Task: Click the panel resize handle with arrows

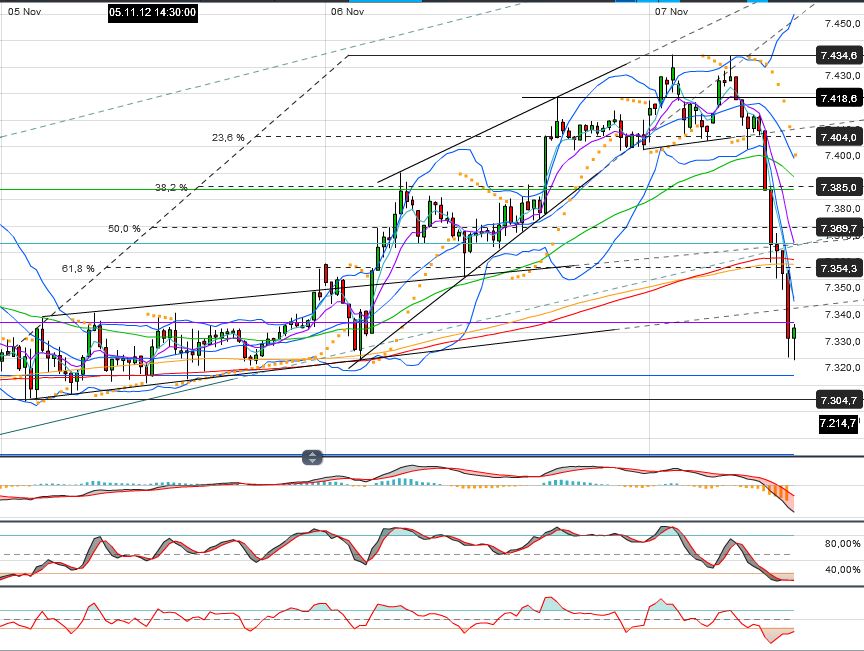Action: [x=313, y=457]
